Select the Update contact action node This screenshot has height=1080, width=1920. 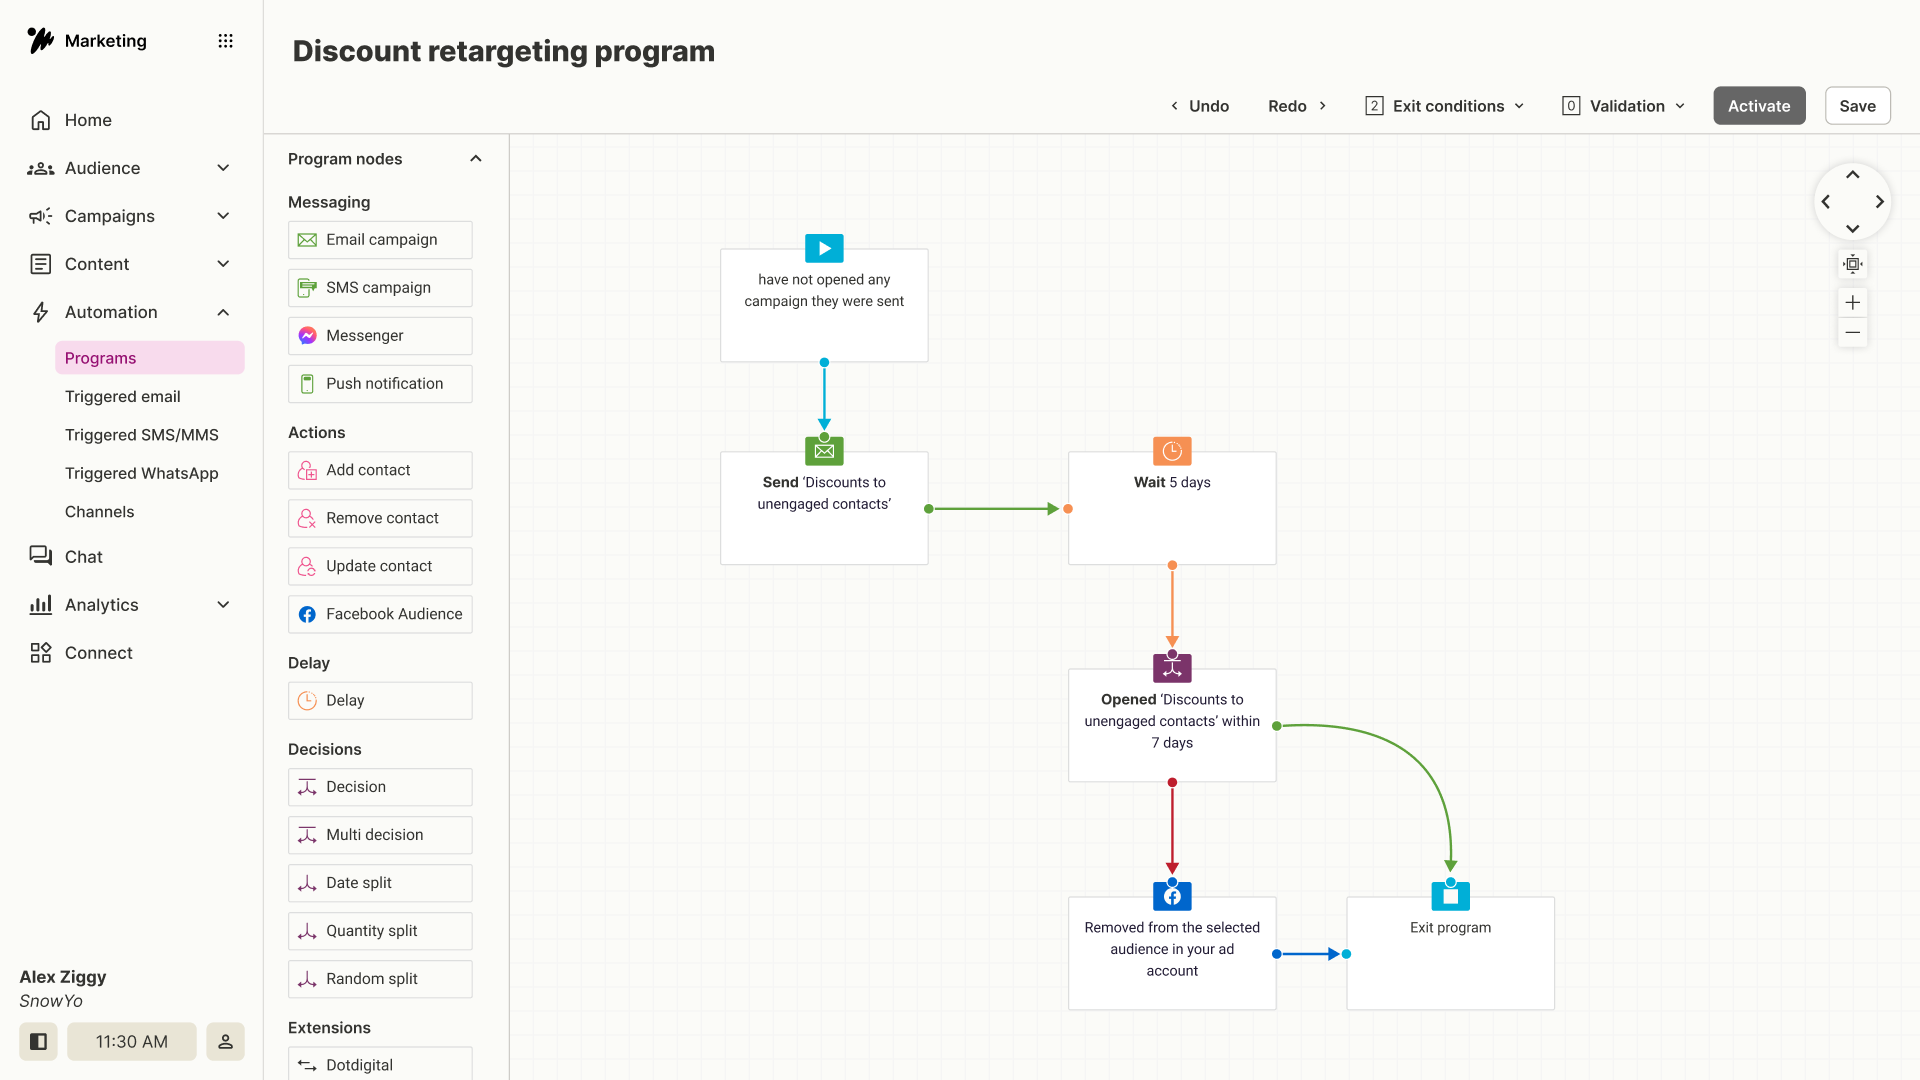point(380,566)
